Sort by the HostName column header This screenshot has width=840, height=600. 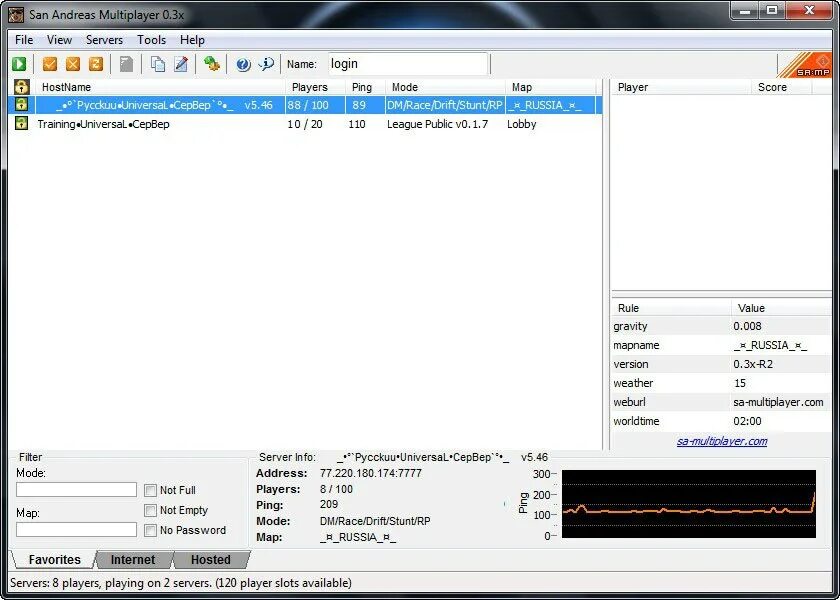[160, 87]
